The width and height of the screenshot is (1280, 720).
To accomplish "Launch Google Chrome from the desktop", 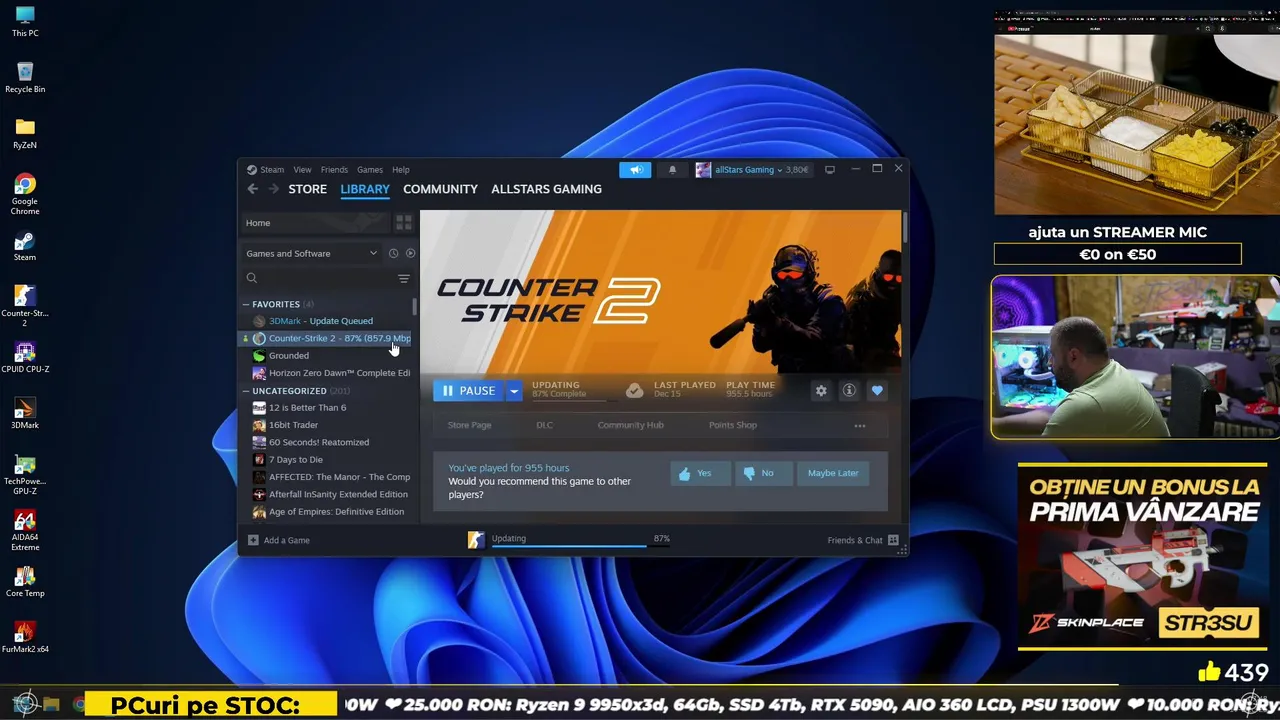I will 25,193.
